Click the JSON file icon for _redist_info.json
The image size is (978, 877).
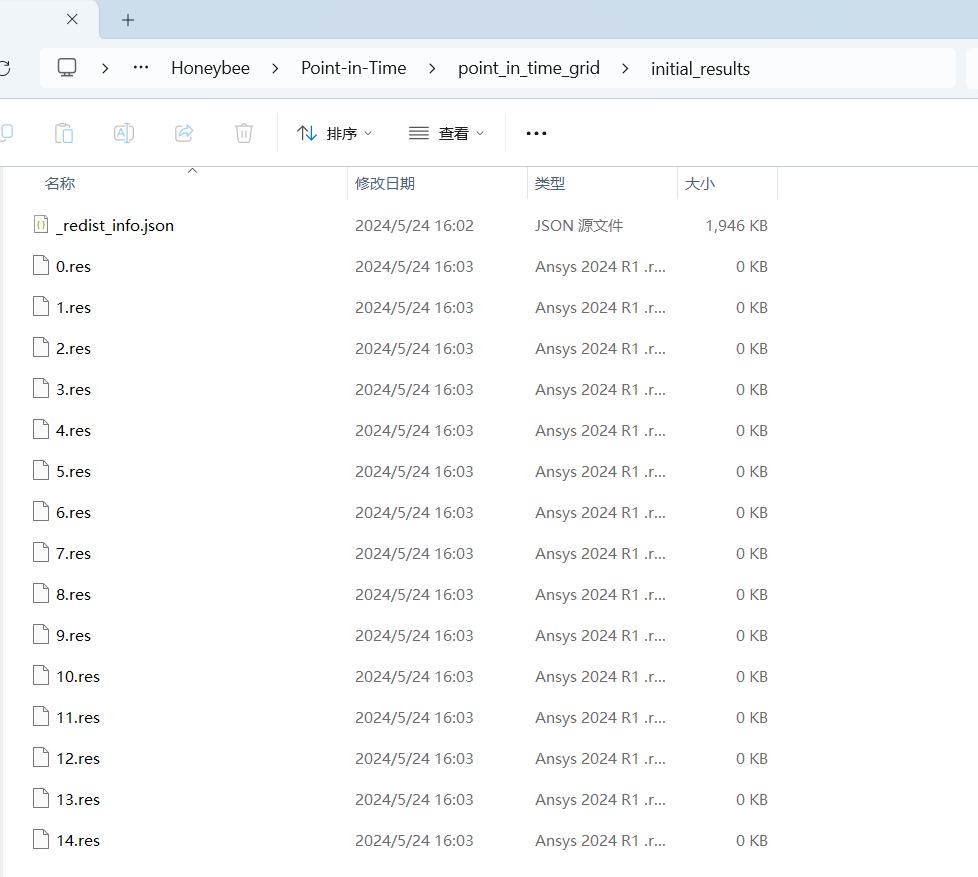pos(41,225)
